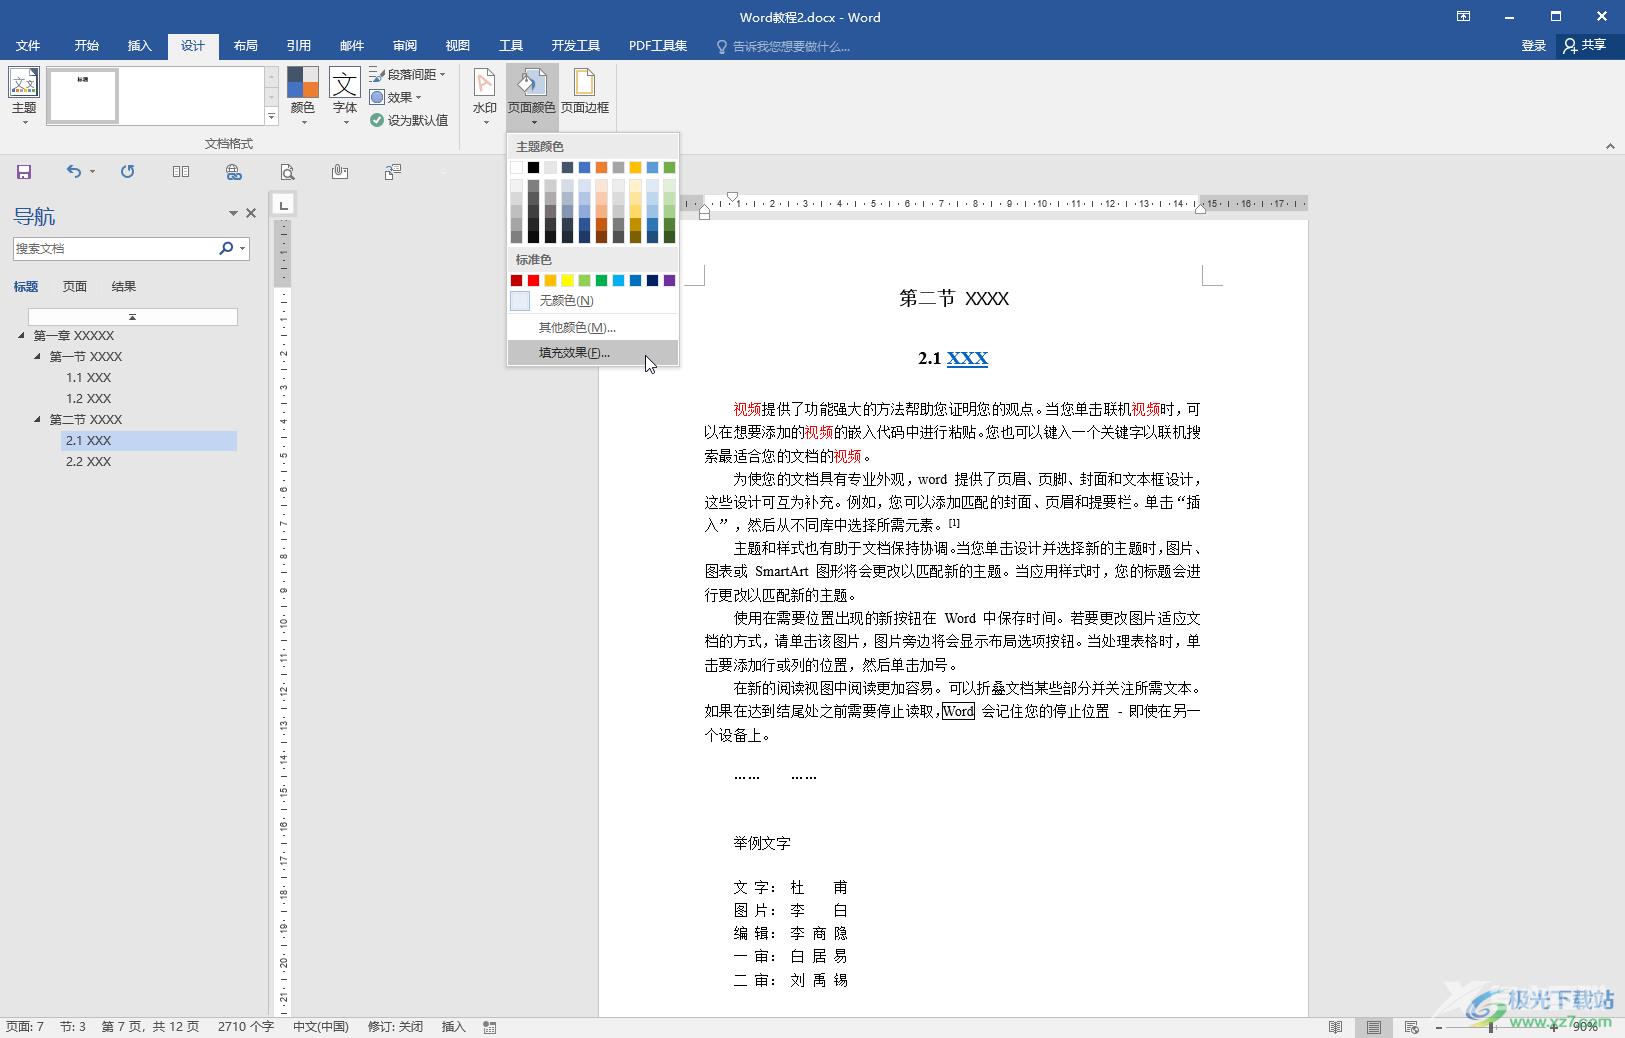Pick the purple standard color swatch
Viewport: 1625px width, 1038px height.
tap(670, 280)
